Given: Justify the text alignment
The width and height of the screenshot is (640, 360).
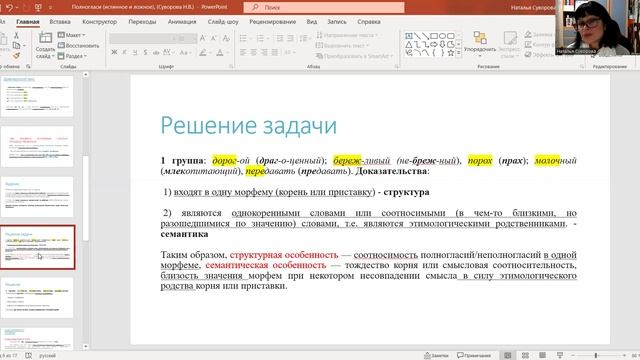Looking at the screenshot, I should pyautogui.click(x=275, y=52).
